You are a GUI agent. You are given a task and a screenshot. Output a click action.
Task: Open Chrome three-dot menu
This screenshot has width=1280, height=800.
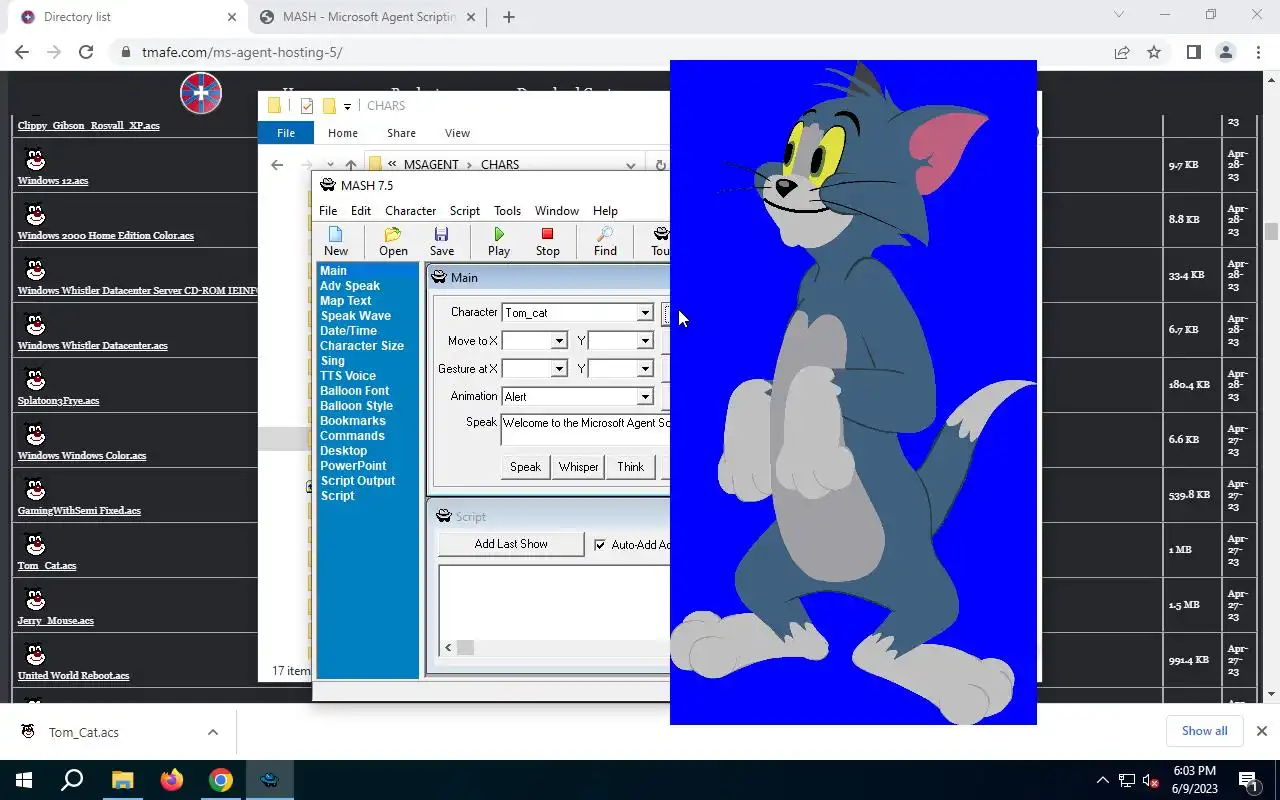pyautogui.click(x=1257, y=52)
